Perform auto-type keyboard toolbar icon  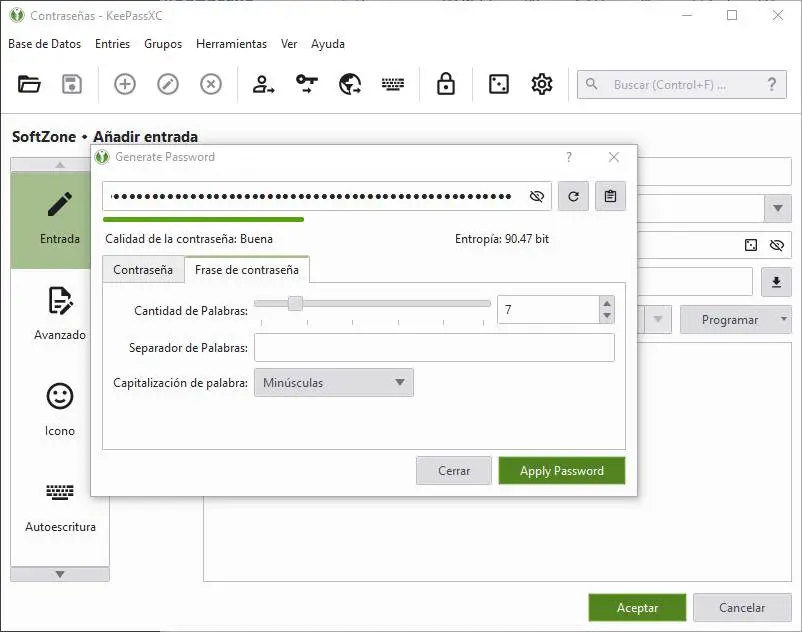[x=393, y=84]
